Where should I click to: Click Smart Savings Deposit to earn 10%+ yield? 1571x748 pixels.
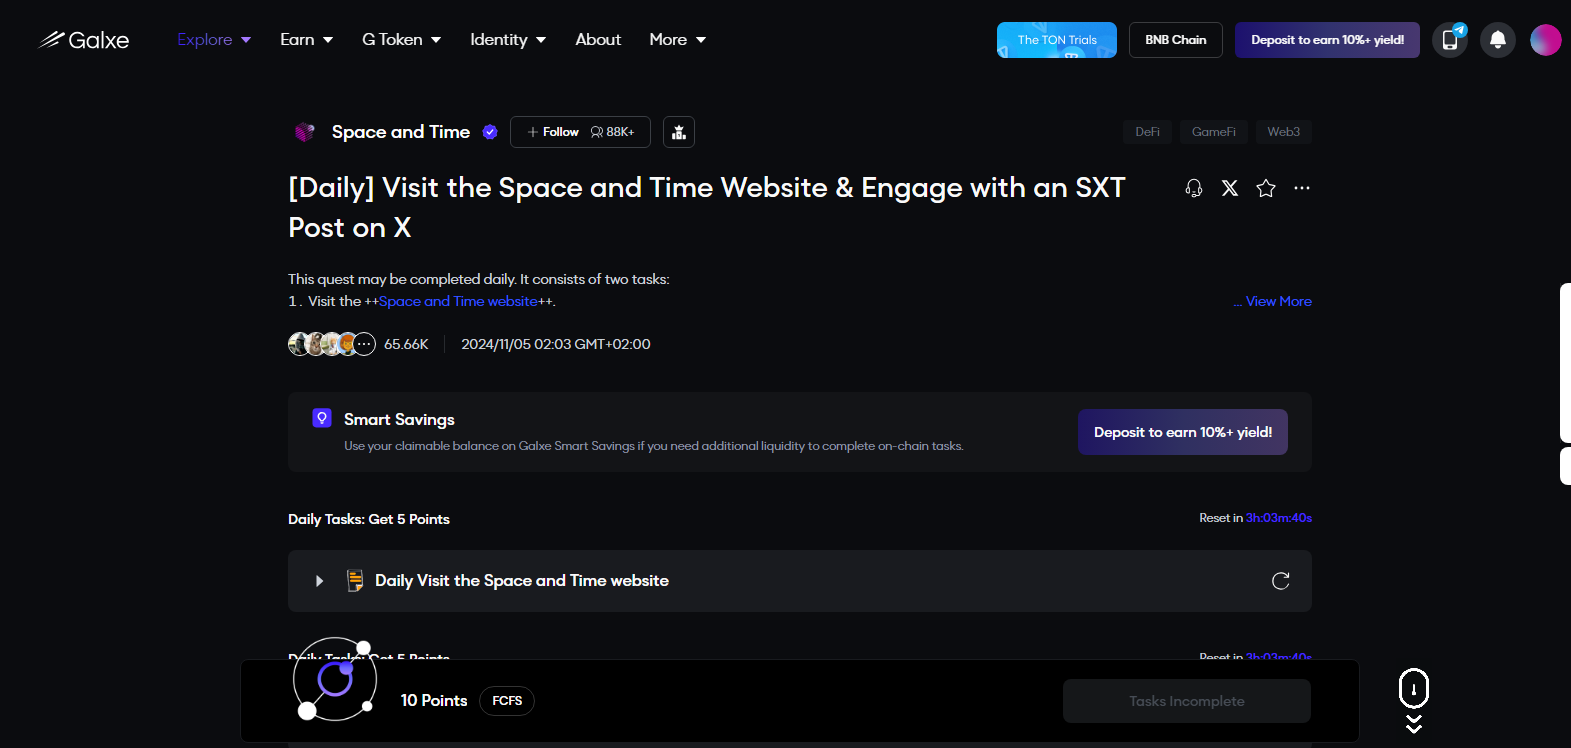tap(1183, 432)
